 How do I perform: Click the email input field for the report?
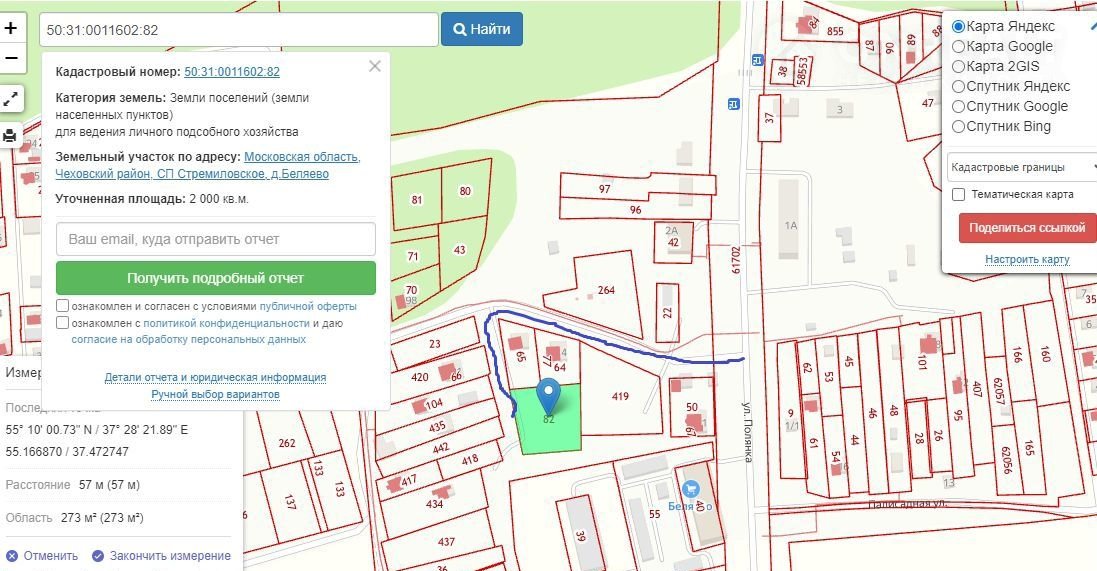point(215,239)
